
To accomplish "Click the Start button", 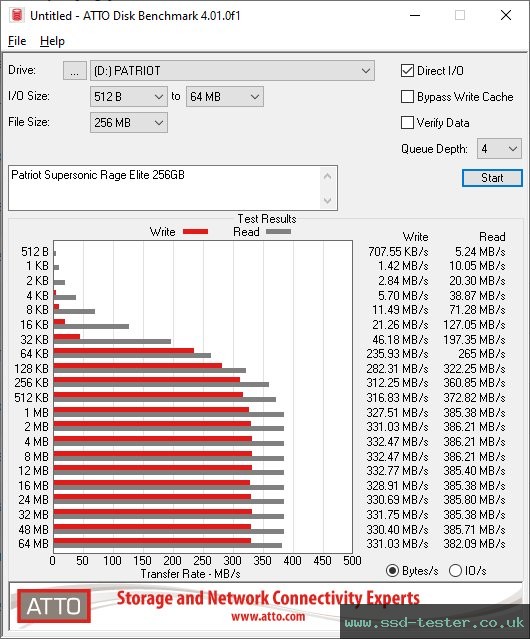I will pyautogui.click(x=492, y=178).
